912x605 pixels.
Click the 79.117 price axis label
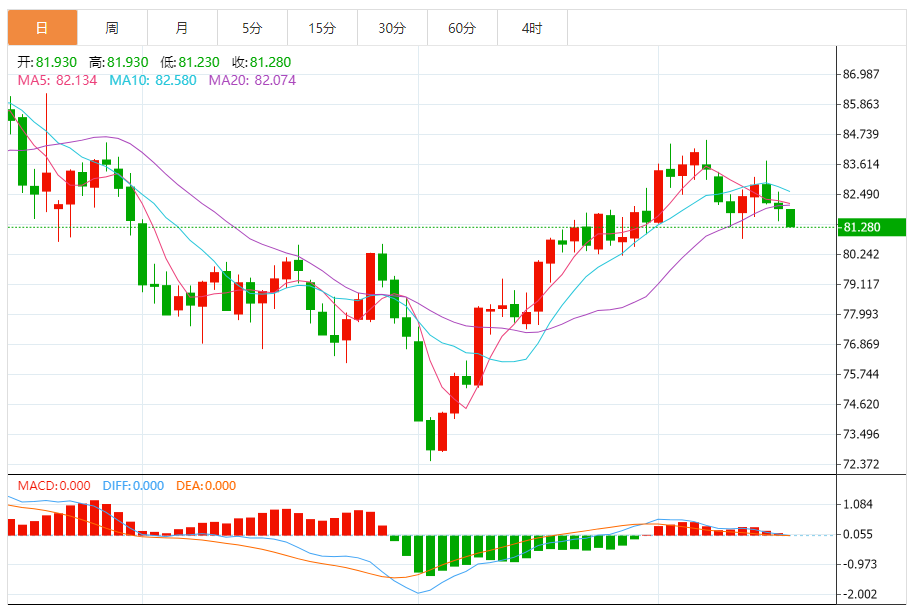click(861, 284)
